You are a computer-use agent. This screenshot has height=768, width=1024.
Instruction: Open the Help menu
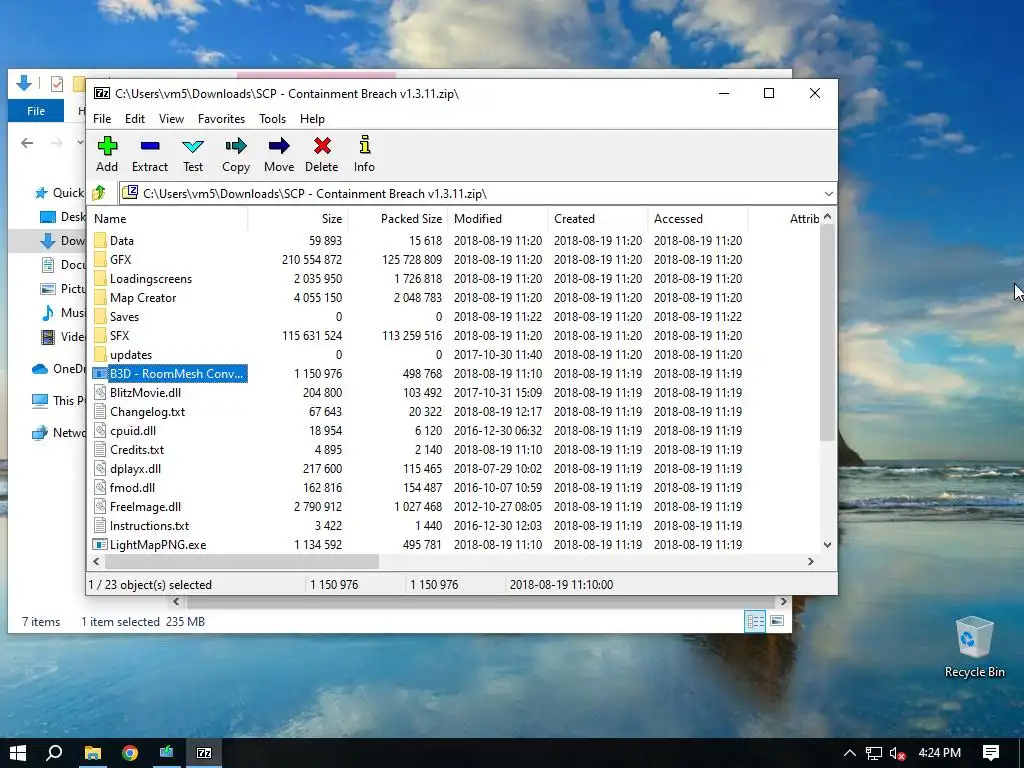[312, 119]
